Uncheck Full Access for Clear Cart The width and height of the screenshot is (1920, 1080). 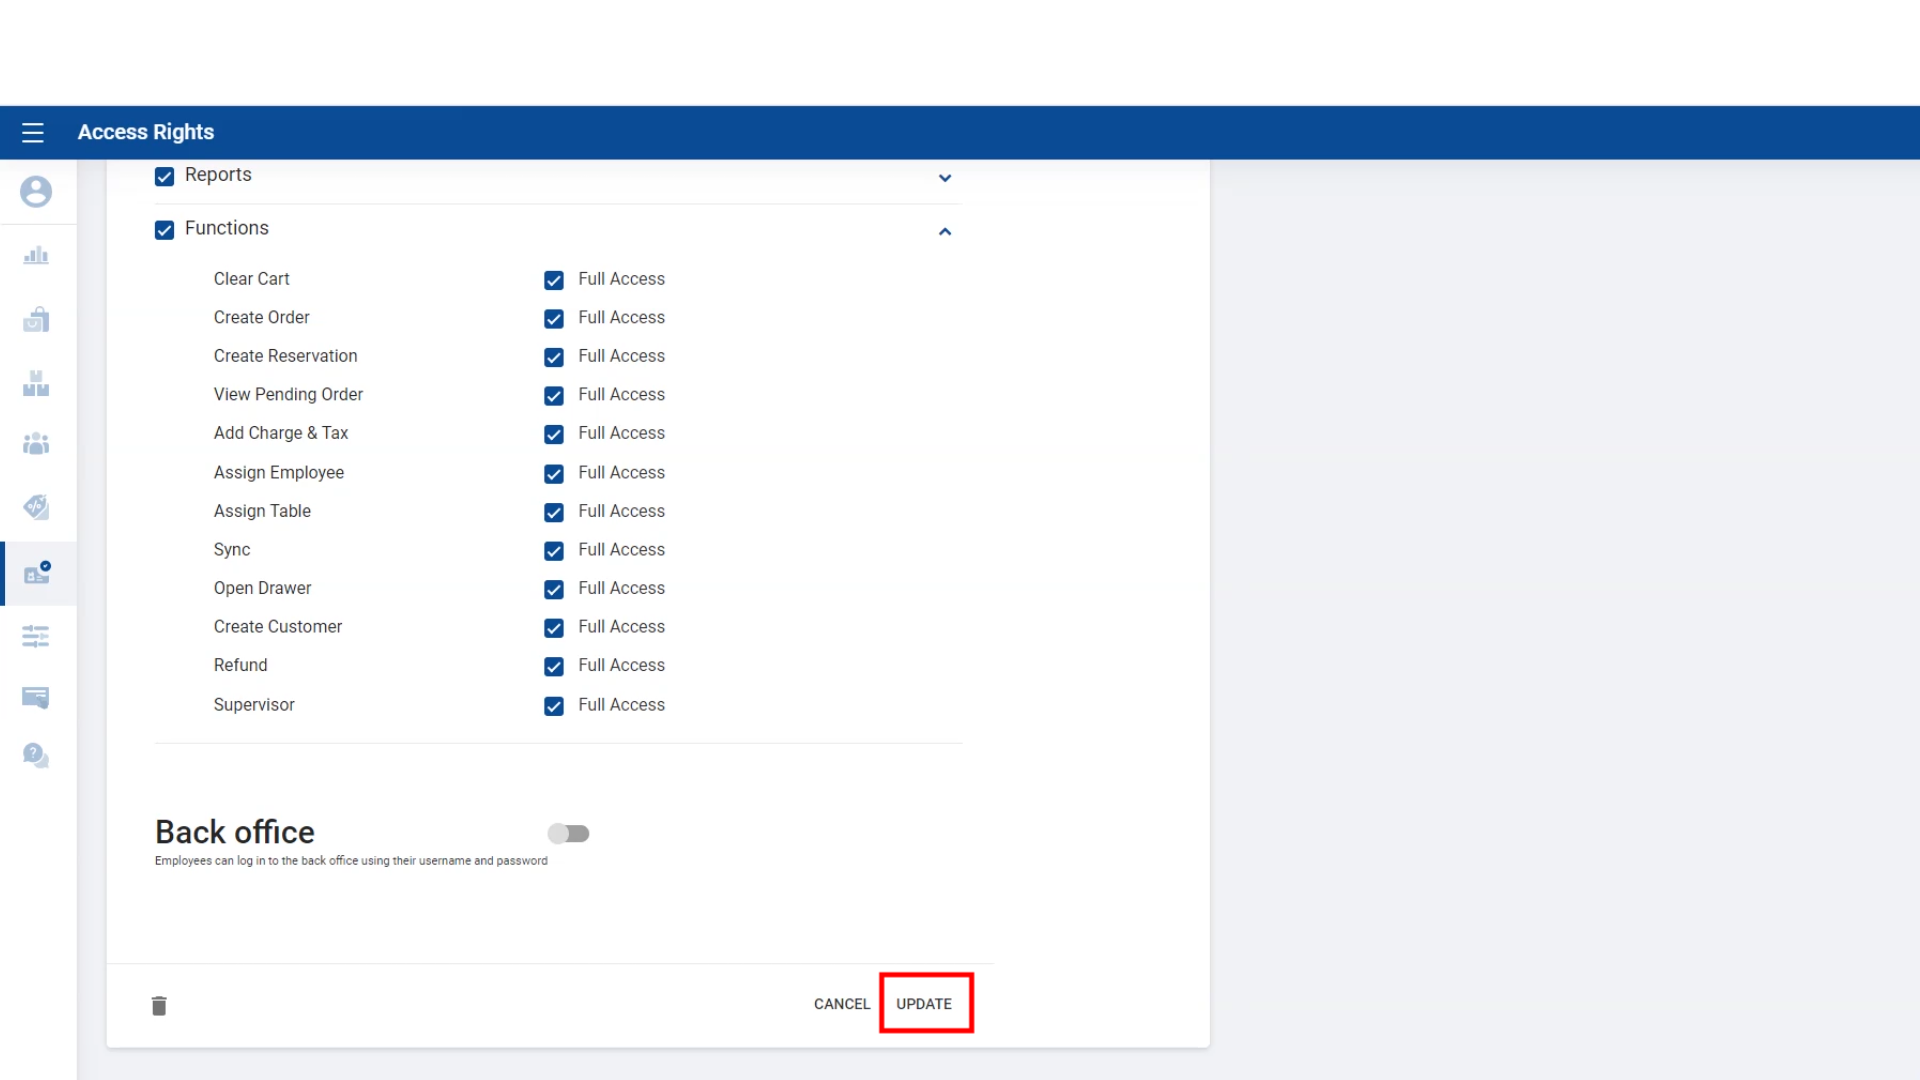pos(554,280)
